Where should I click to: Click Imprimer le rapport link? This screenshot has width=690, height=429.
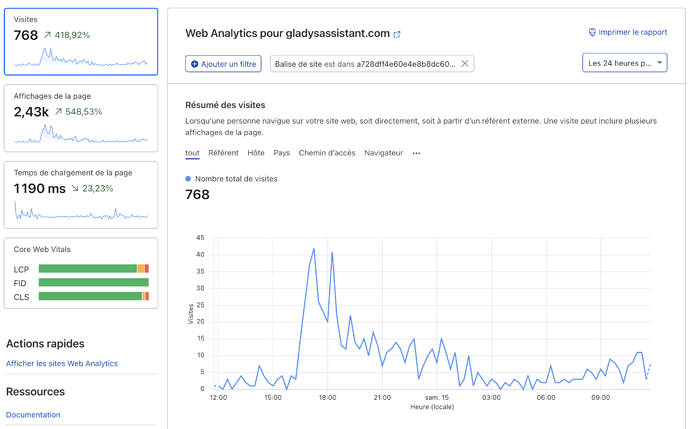coord(628,32)
